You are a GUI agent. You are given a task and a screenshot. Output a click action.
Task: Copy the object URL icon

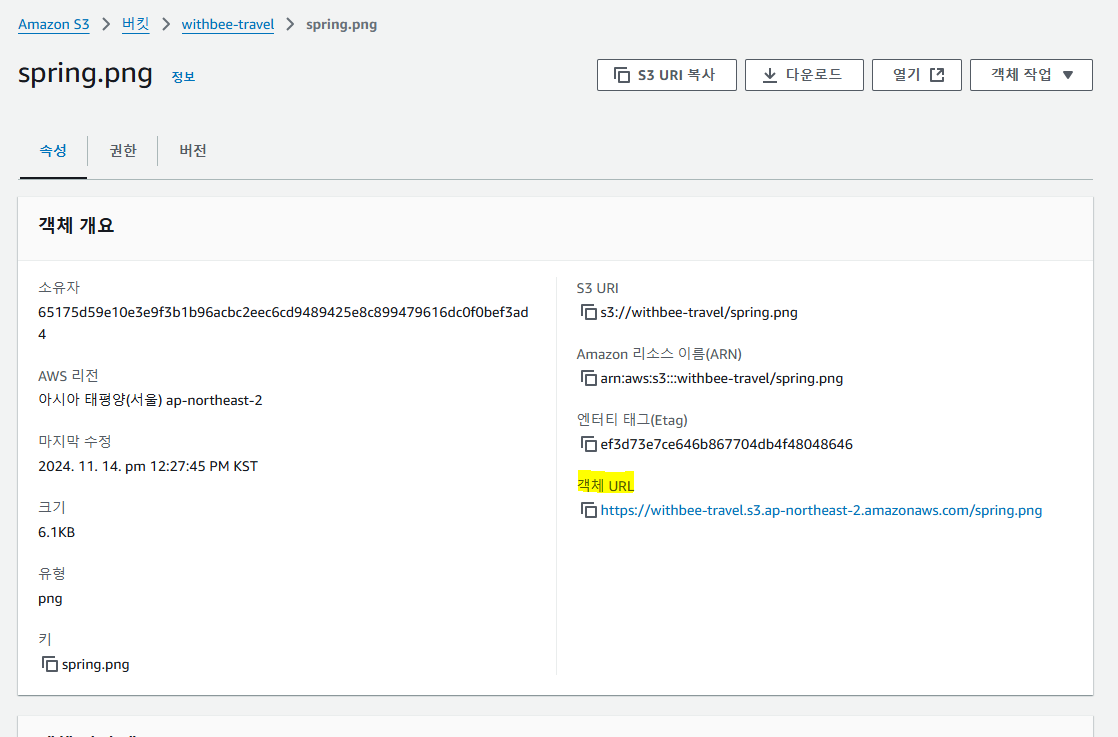point(588,510)
